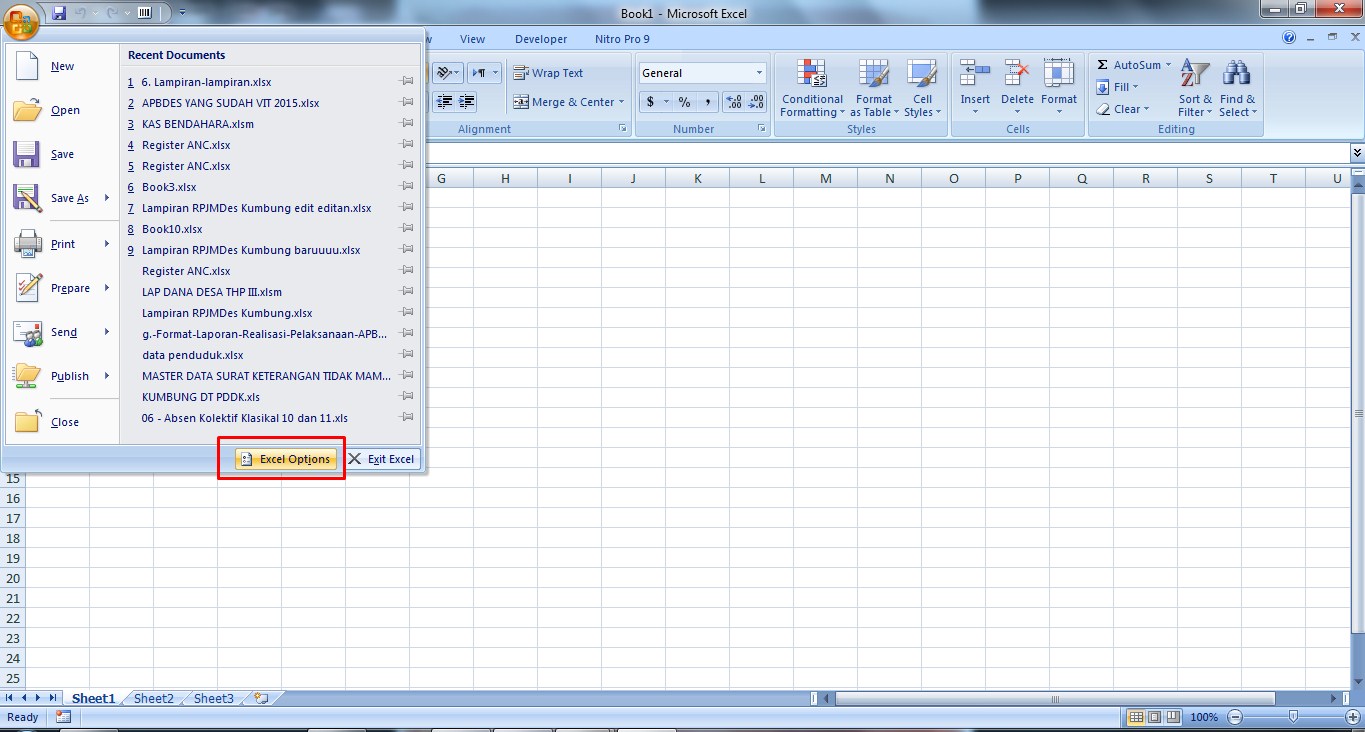The width and height of the screenshot is (1365, 732).
Task: Click the zoom slider handle in status bar
Action: coord(1293,717)
